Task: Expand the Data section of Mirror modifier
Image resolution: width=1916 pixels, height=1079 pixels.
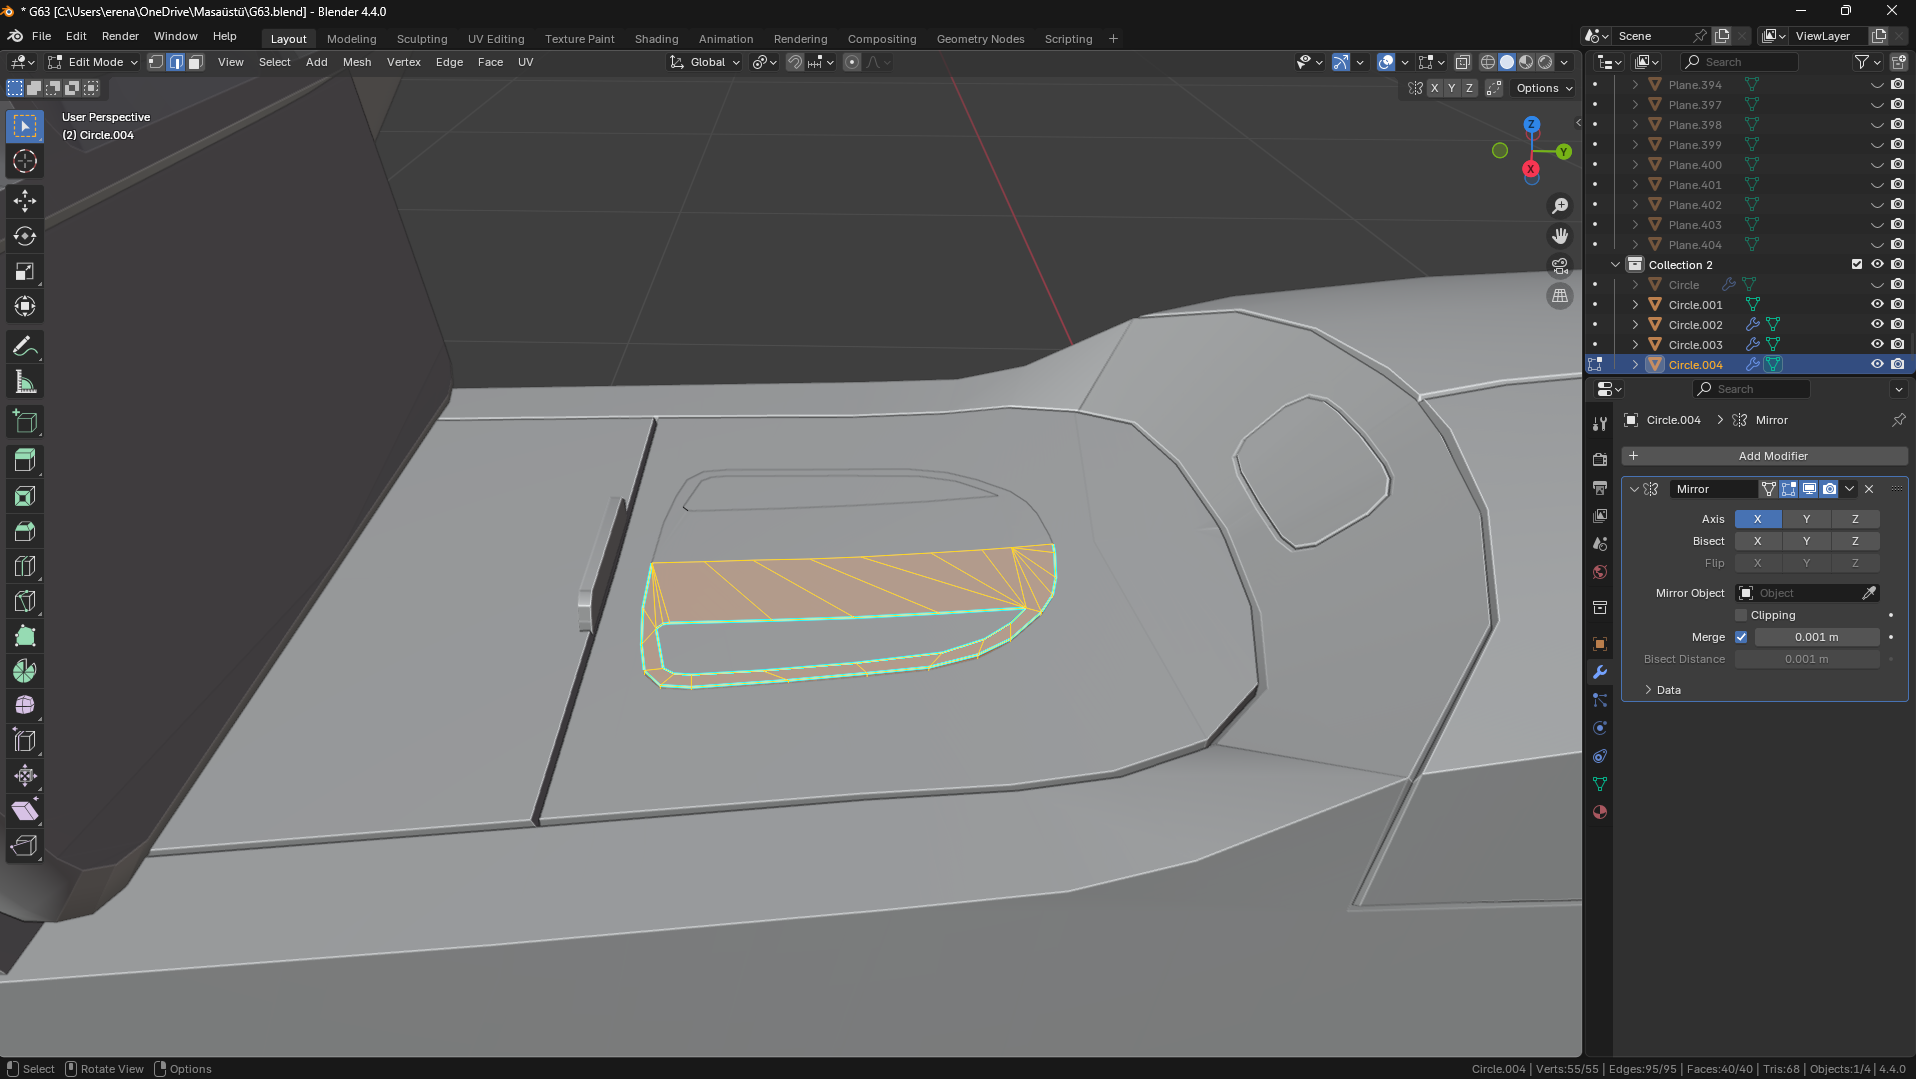Action: (1648, 690)
